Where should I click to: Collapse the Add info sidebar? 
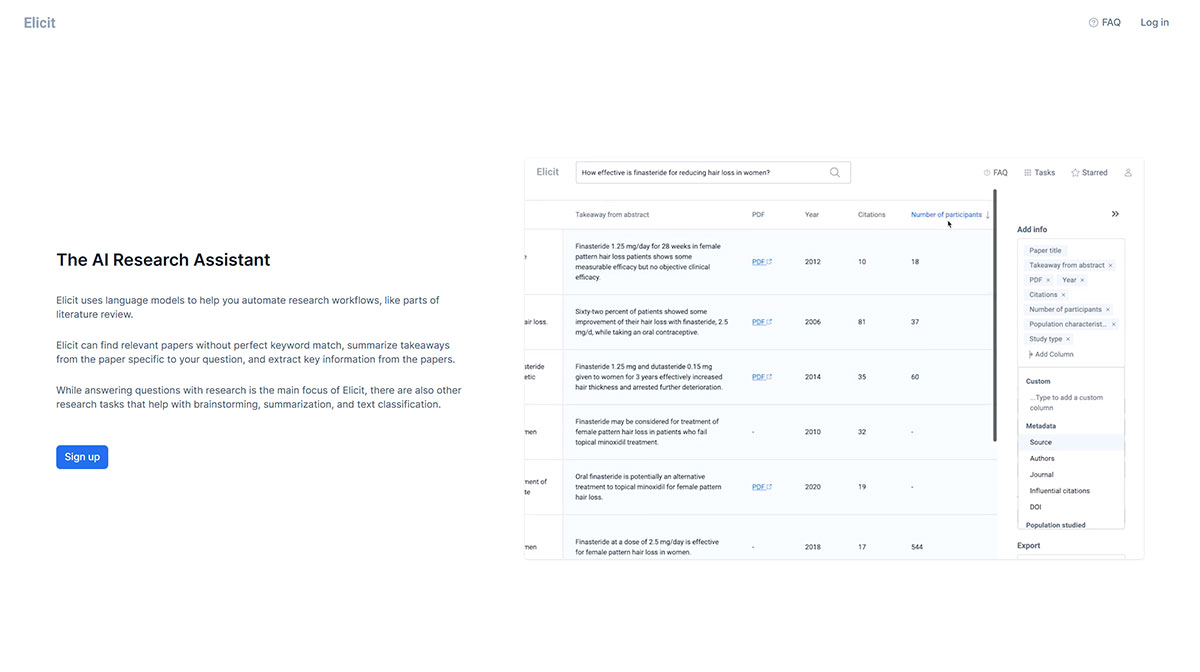tap(1115, 213)
